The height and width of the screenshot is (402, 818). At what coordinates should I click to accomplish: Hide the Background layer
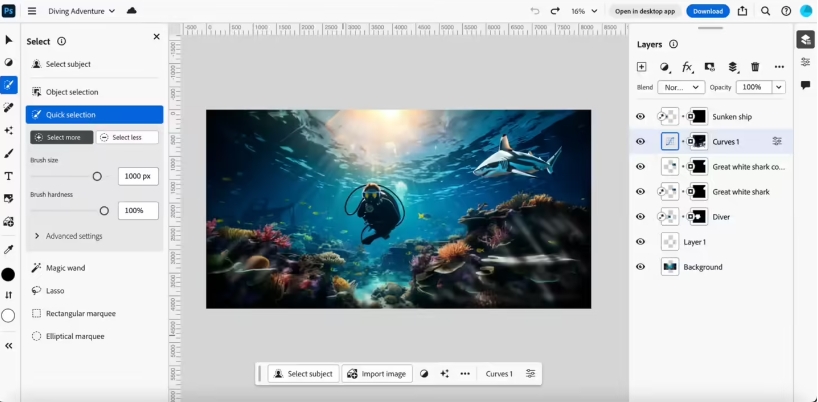[x=641, y=267]
